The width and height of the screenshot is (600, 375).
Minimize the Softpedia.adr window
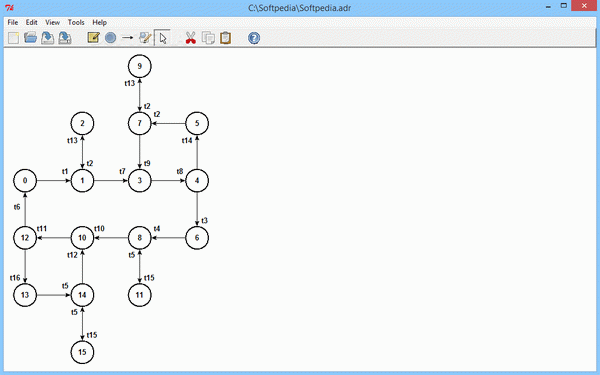click(x=548, y=7)
